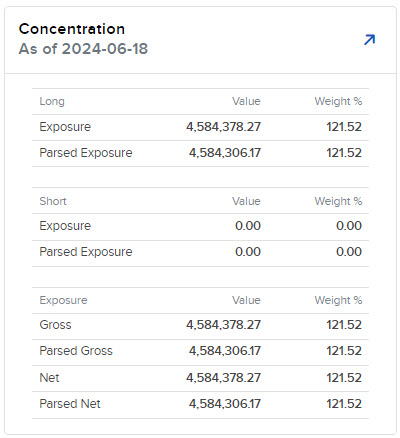Image resolution: width=400 pixels, height=438 pixels.
Task: Select the Long Exposure row label
Action: pyautogui.click(x=65, y=127)
